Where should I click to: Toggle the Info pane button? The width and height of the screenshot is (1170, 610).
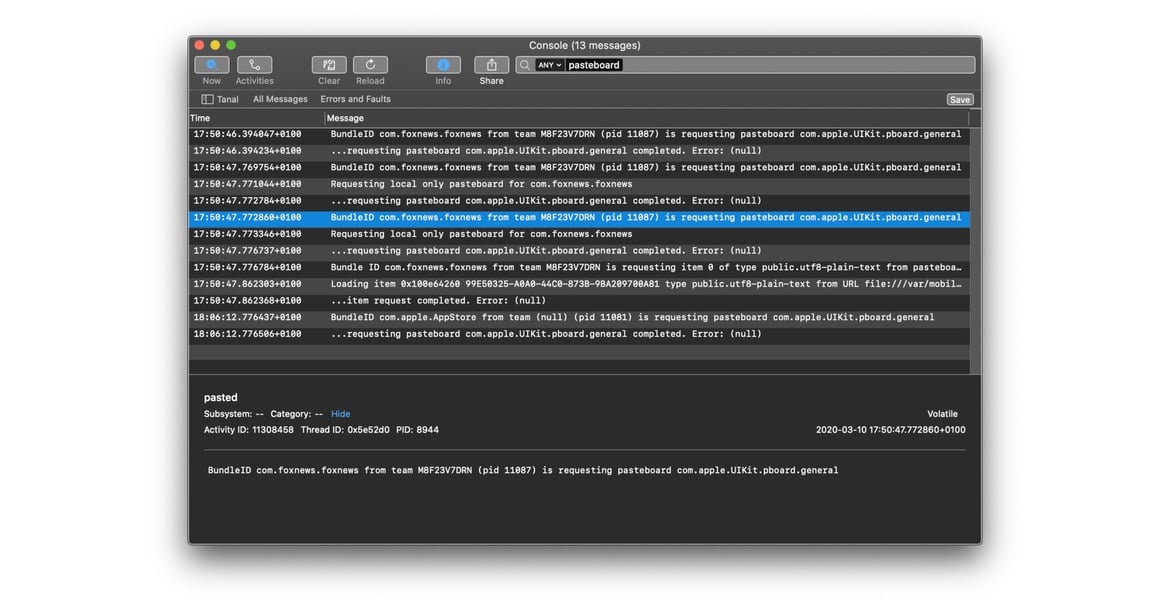443,65
